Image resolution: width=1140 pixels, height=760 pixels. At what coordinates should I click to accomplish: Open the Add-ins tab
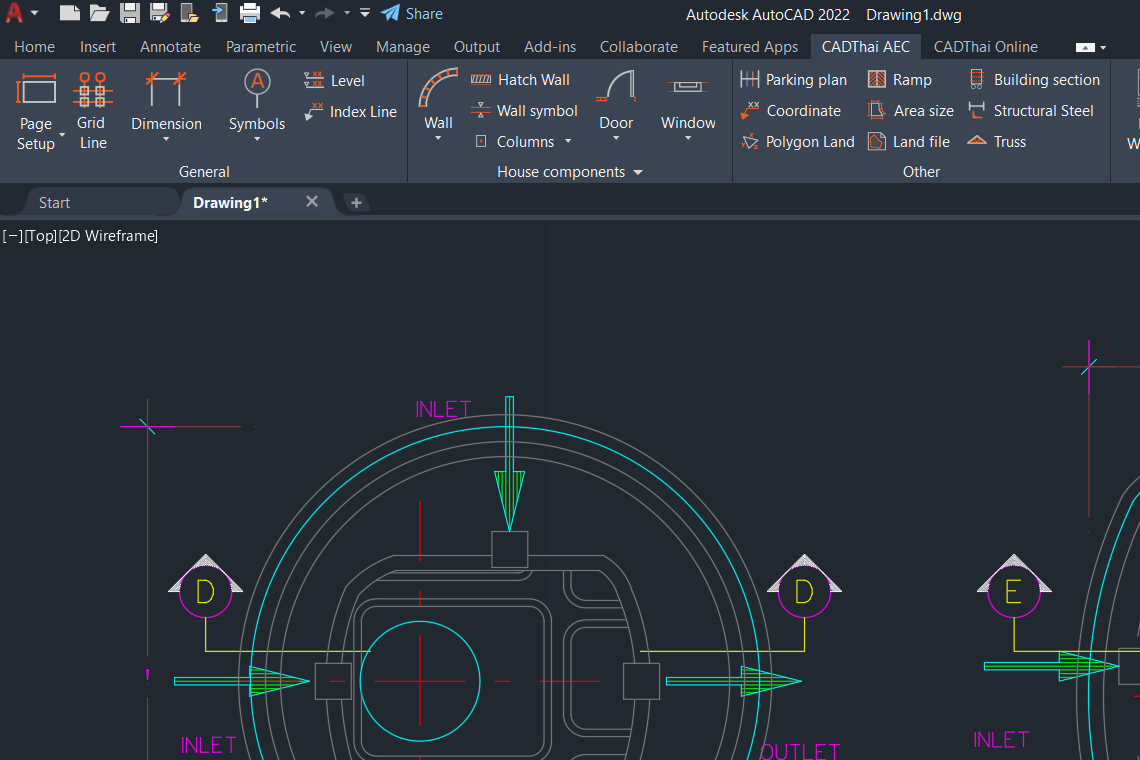tap(550, 47)
